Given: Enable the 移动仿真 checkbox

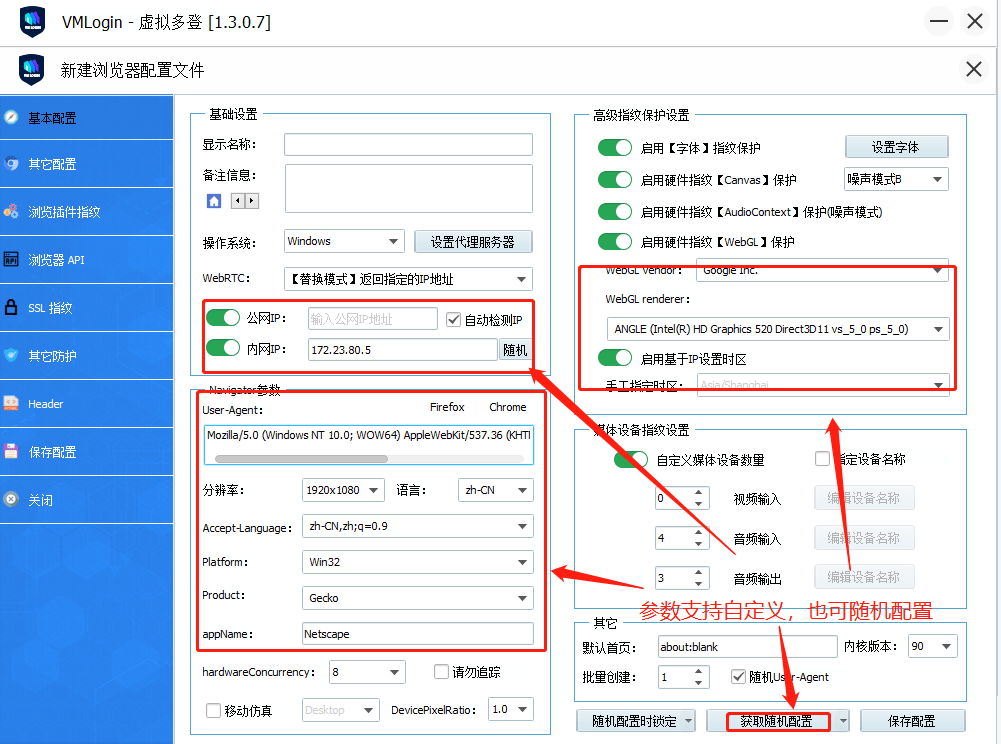Looking at the screenshot, I should (214, 710).
